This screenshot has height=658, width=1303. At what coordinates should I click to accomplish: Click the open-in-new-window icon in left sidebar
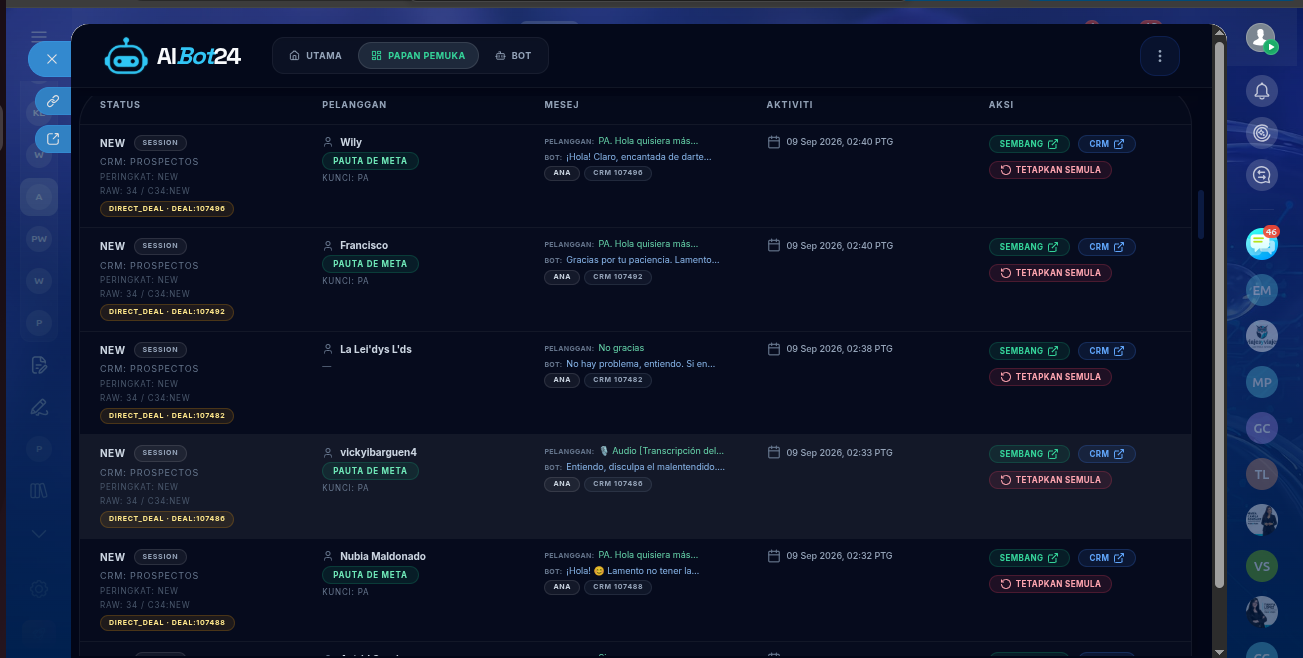(53, 139)
